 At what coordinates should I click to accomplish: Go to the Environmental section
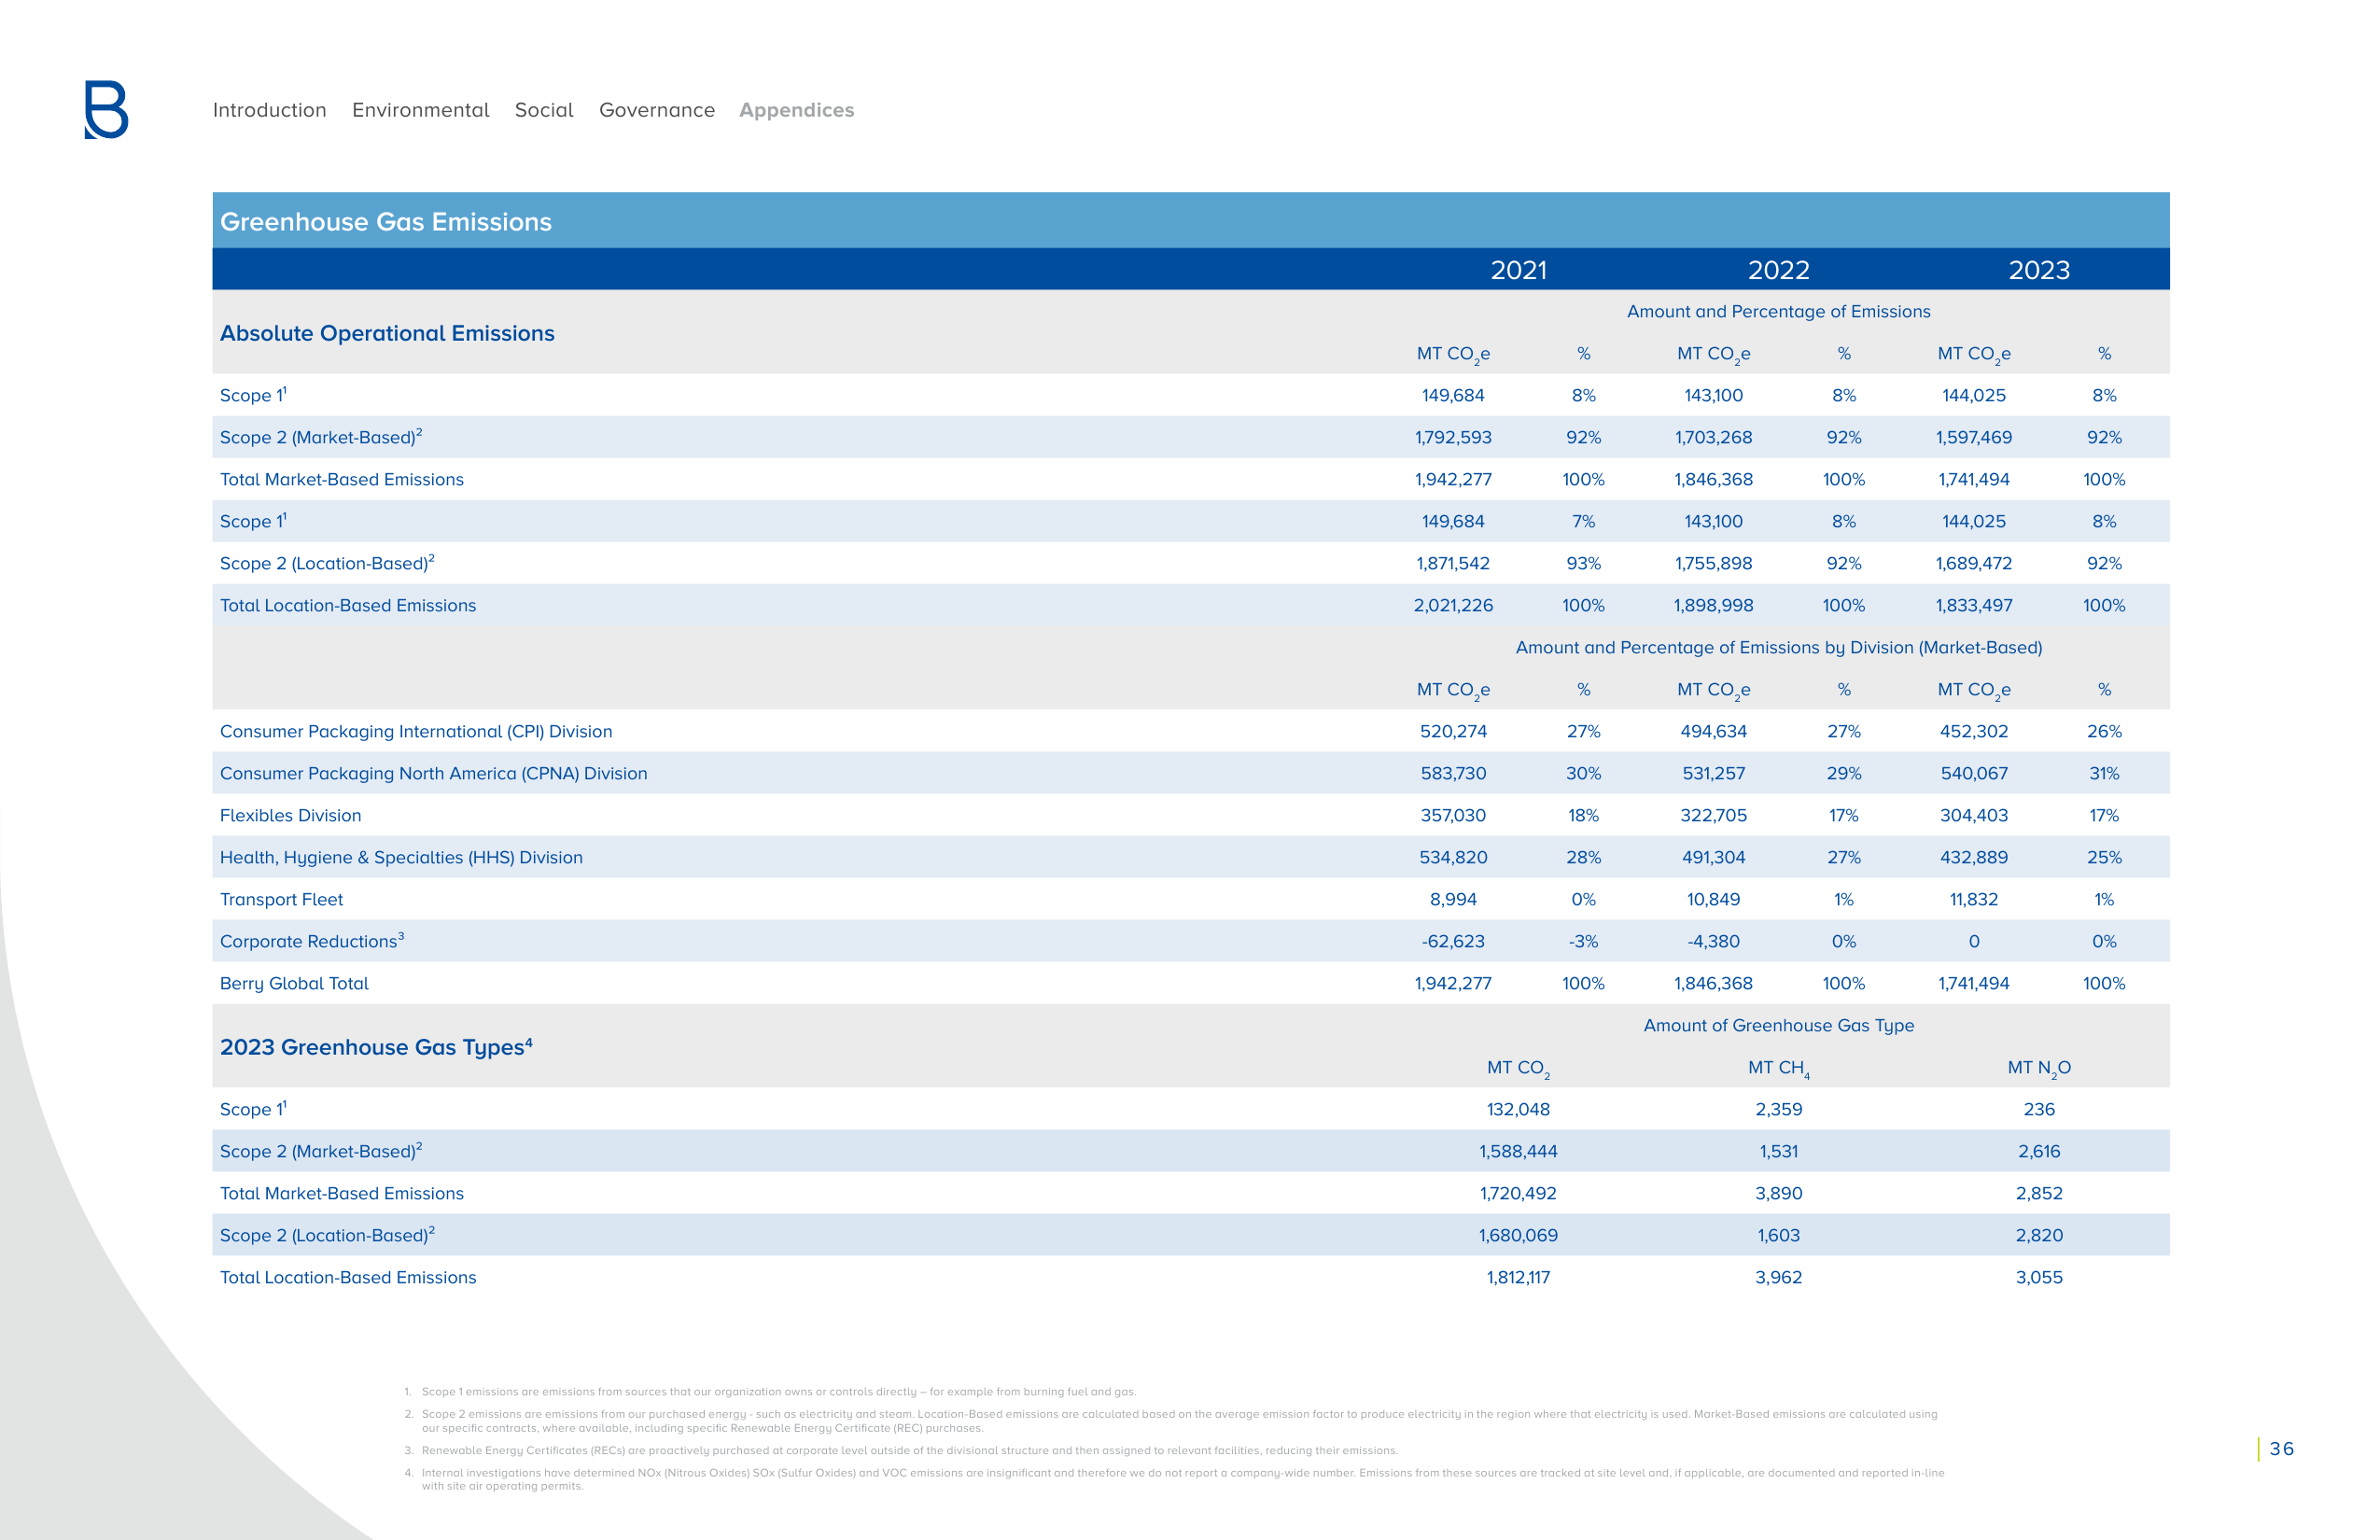(x=420, y=110)
